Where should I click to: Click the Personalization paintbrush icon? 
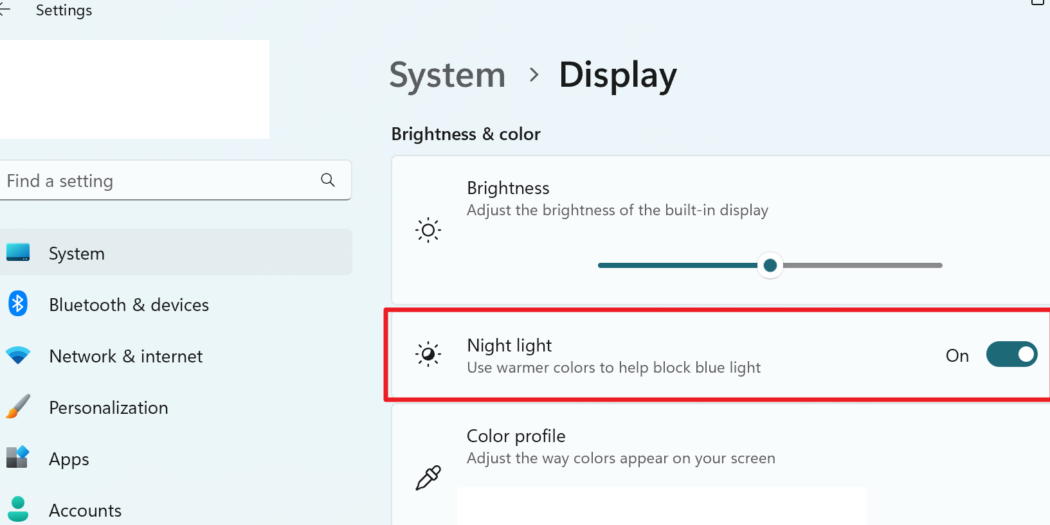[x=17, y=406]
